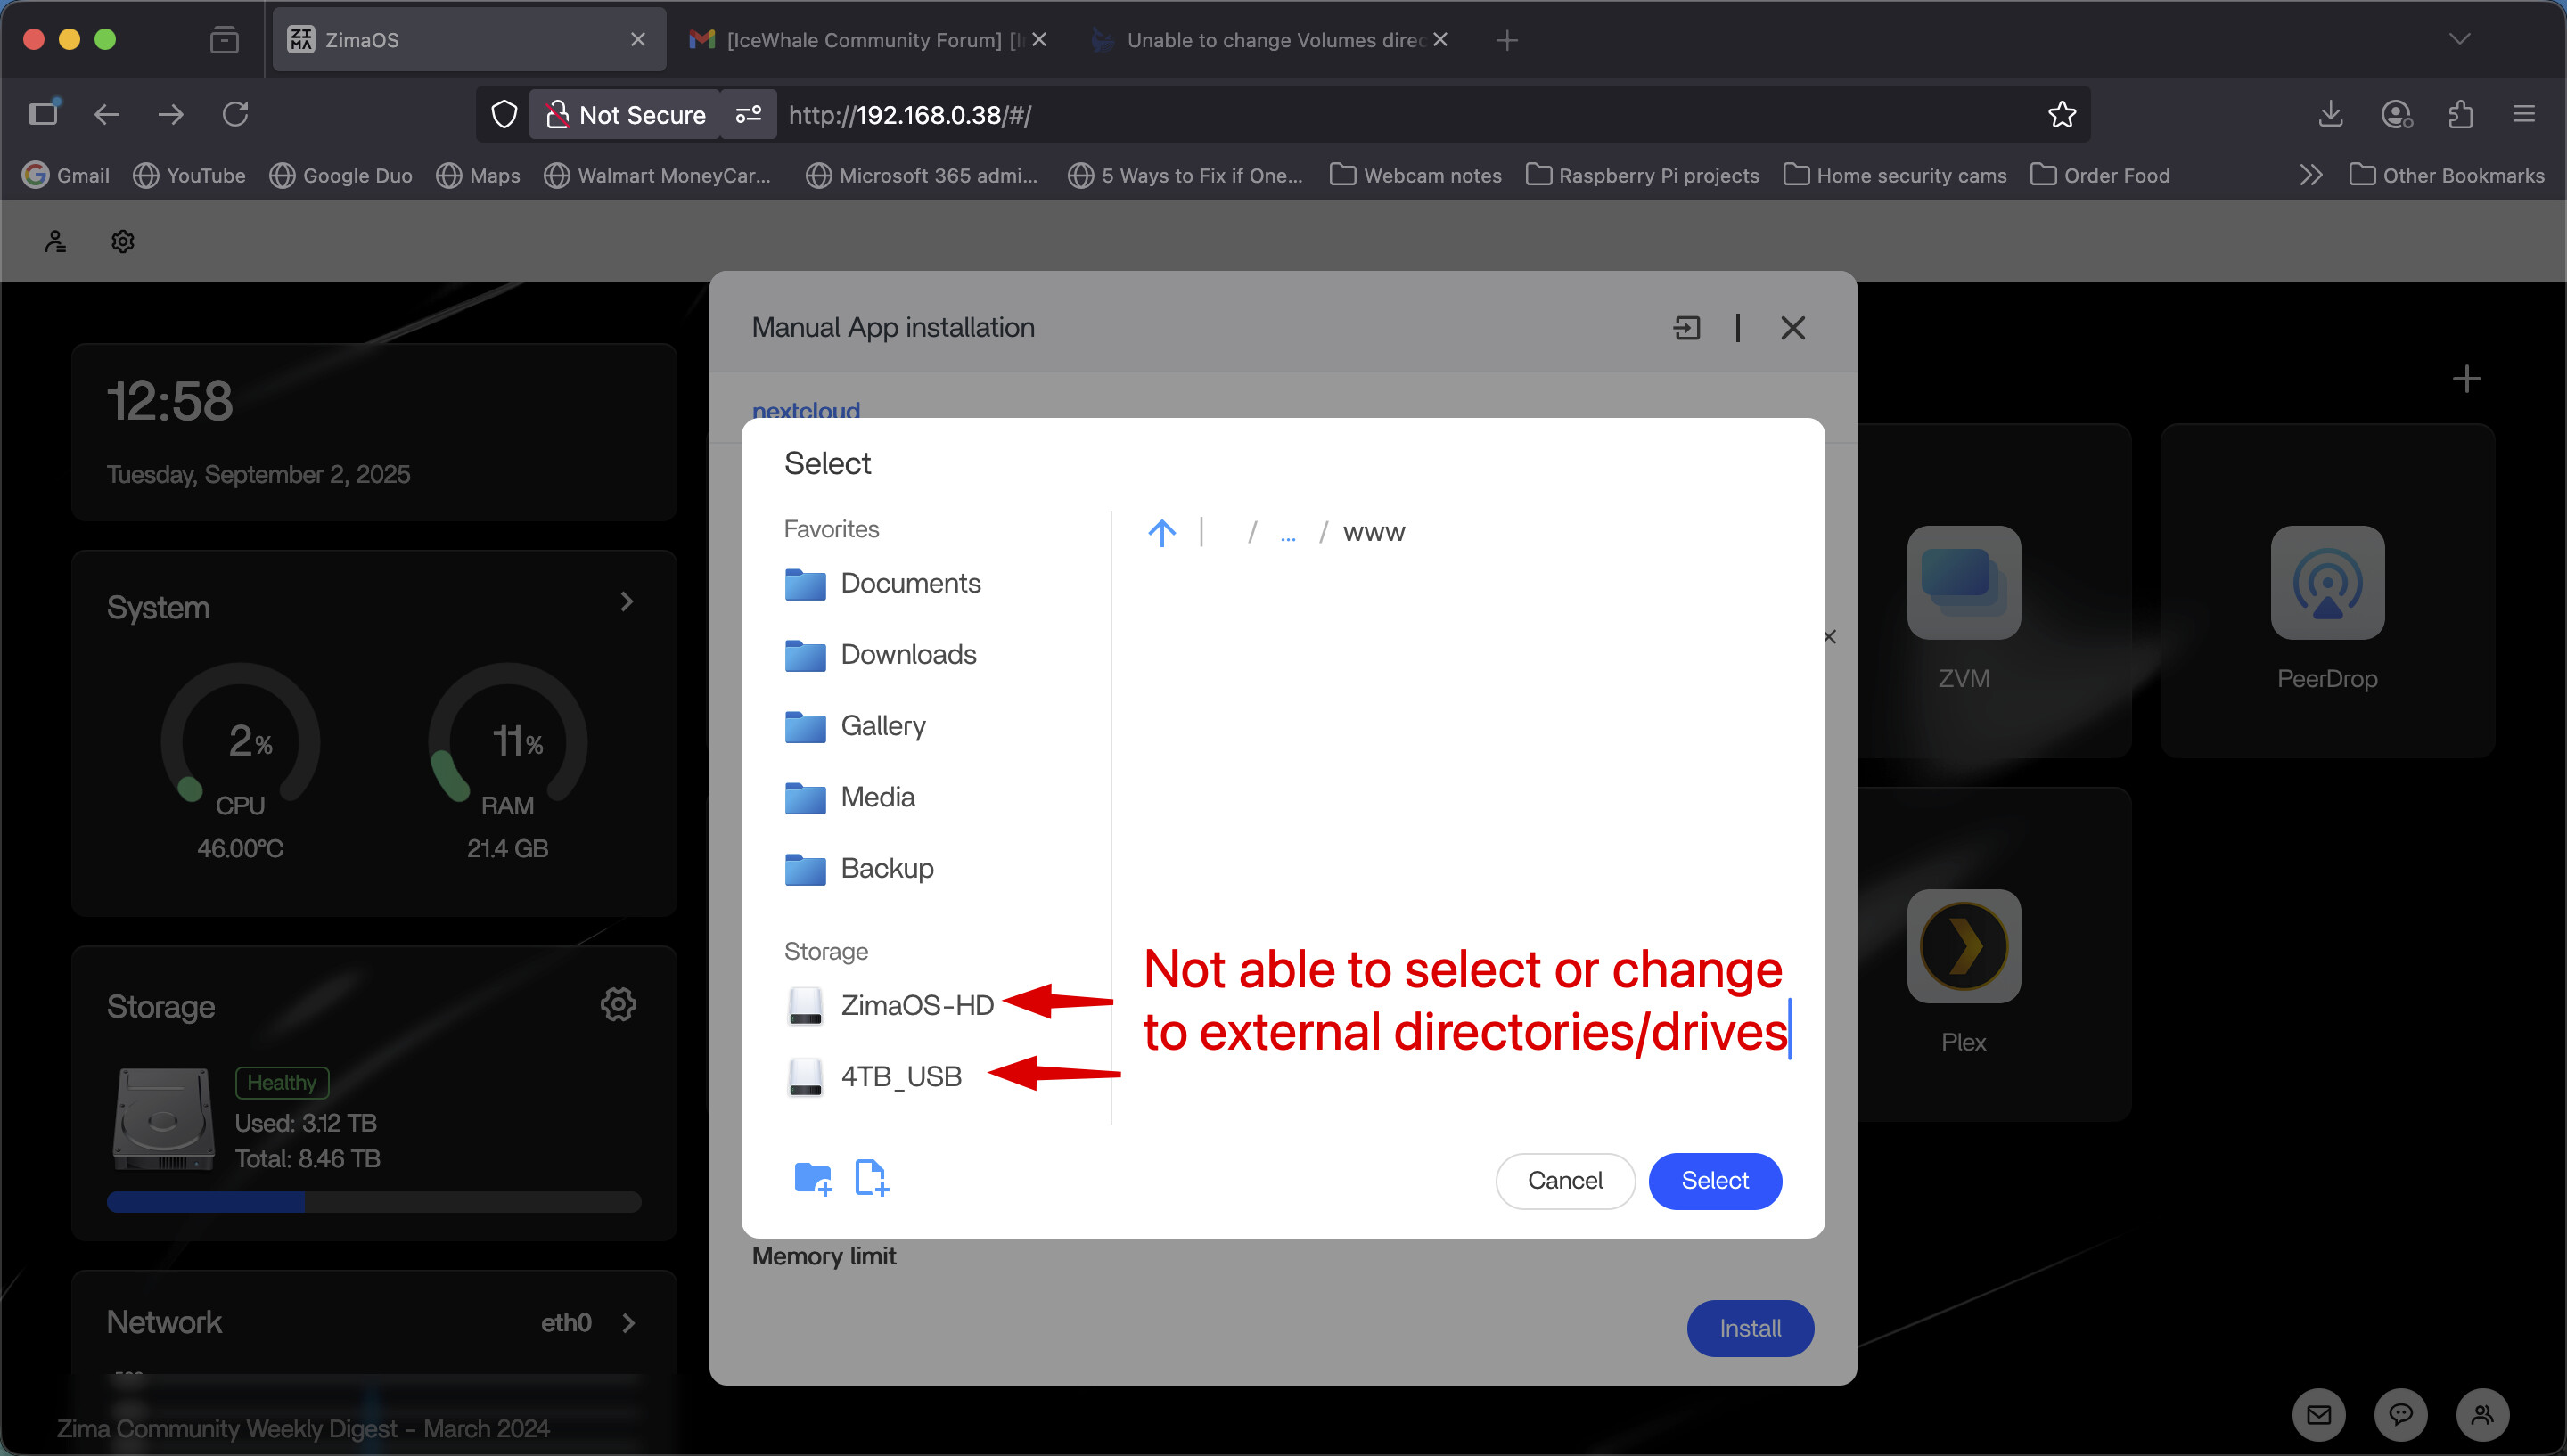This screenshot has height=1456, width=2567.
Task: Go up one directory with arrow icon
Action: 1161,532
